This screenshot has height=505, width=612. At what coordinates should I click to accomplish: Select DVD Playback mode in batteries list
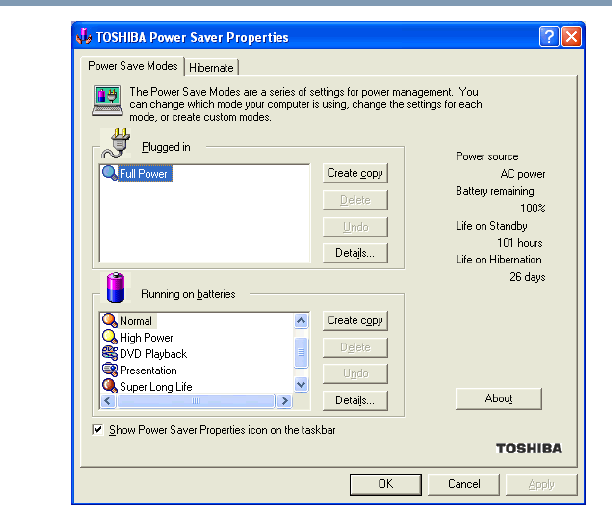click(x=153, y=354)
